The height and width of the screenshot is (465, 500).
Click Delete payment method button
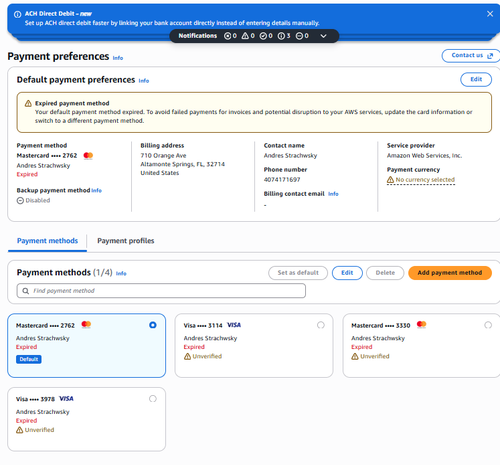pyautogui.click(x=385, y=273)
